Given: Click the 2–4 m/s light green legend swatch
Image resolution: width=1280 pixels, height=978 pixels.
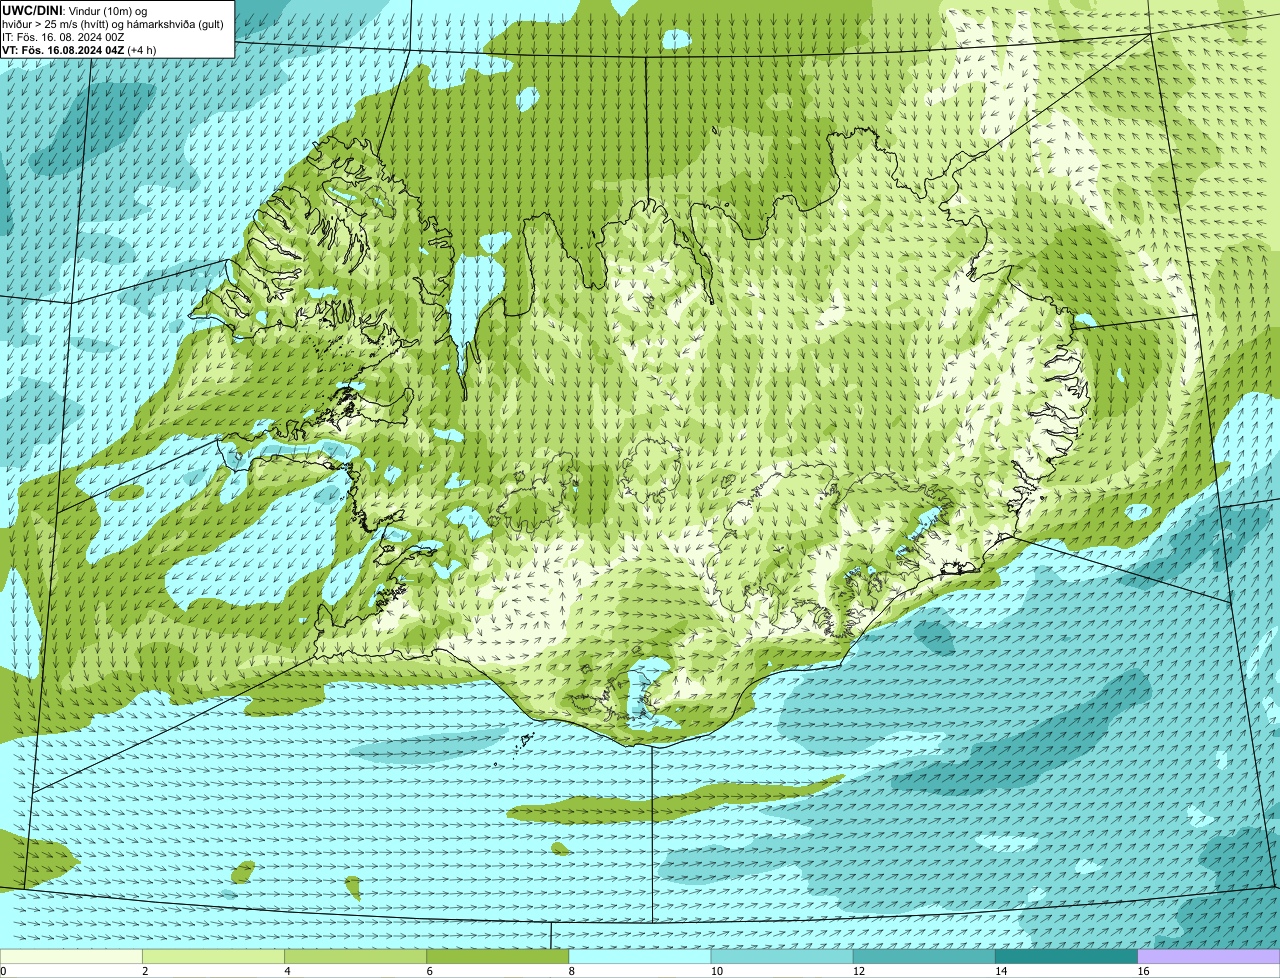Looking at the screenshot, I should coord(214,956).
